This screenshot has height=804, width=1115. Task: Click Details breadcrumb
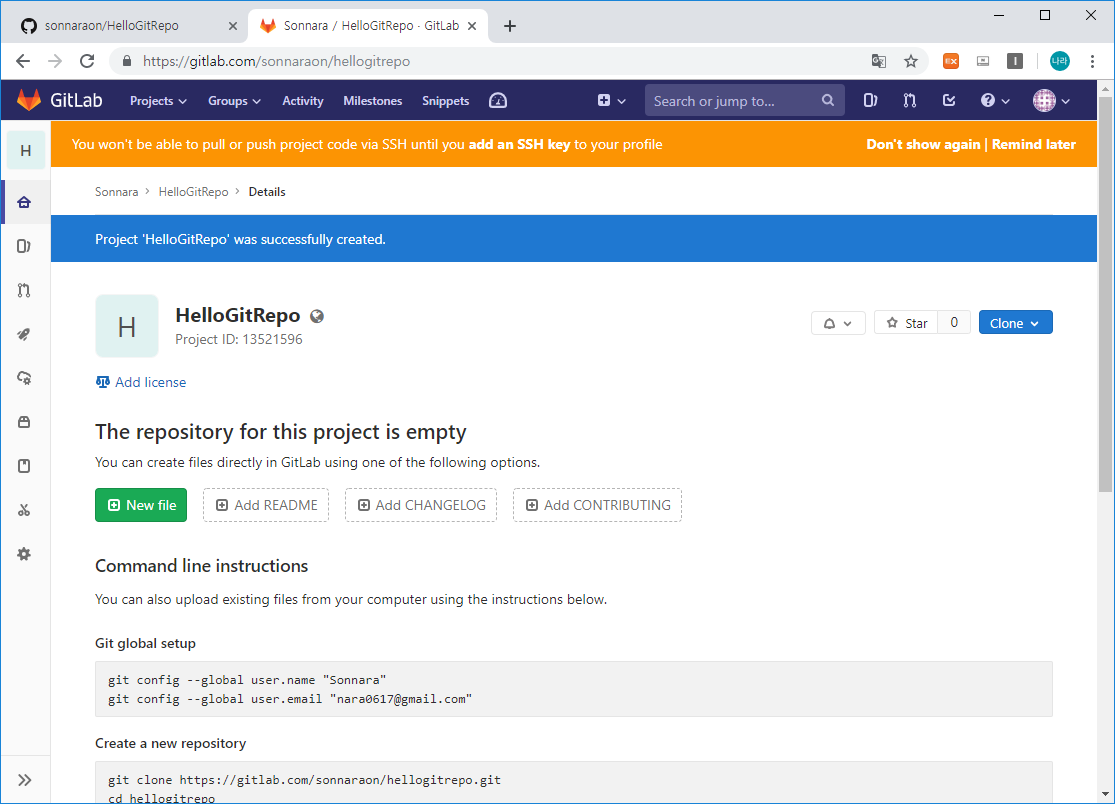click(x=267, y=192)
